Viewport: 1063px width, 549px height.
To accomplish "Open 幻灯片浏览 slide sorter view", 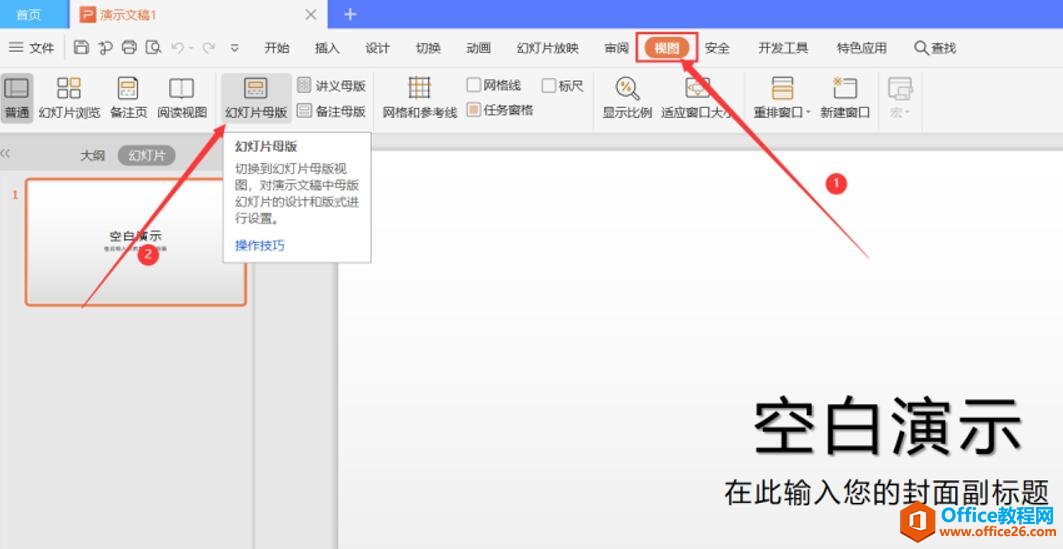I will click(x=69, y=98).
